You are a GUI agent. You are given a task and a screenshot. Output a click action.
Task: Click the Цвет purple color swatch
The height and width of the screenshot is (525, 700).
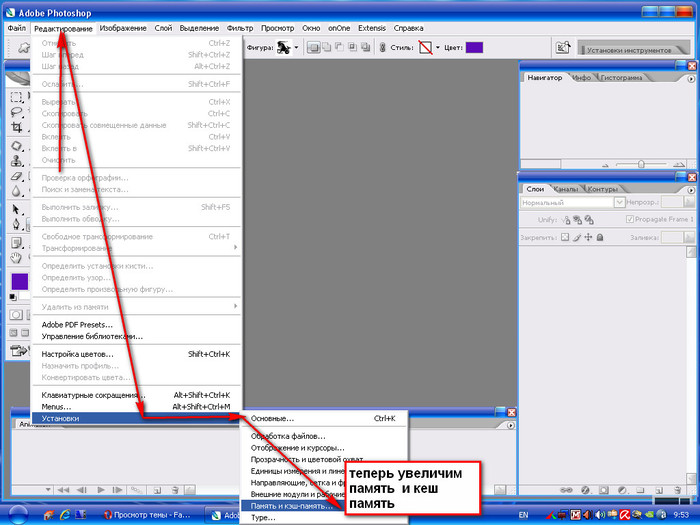tap(474, 47)
